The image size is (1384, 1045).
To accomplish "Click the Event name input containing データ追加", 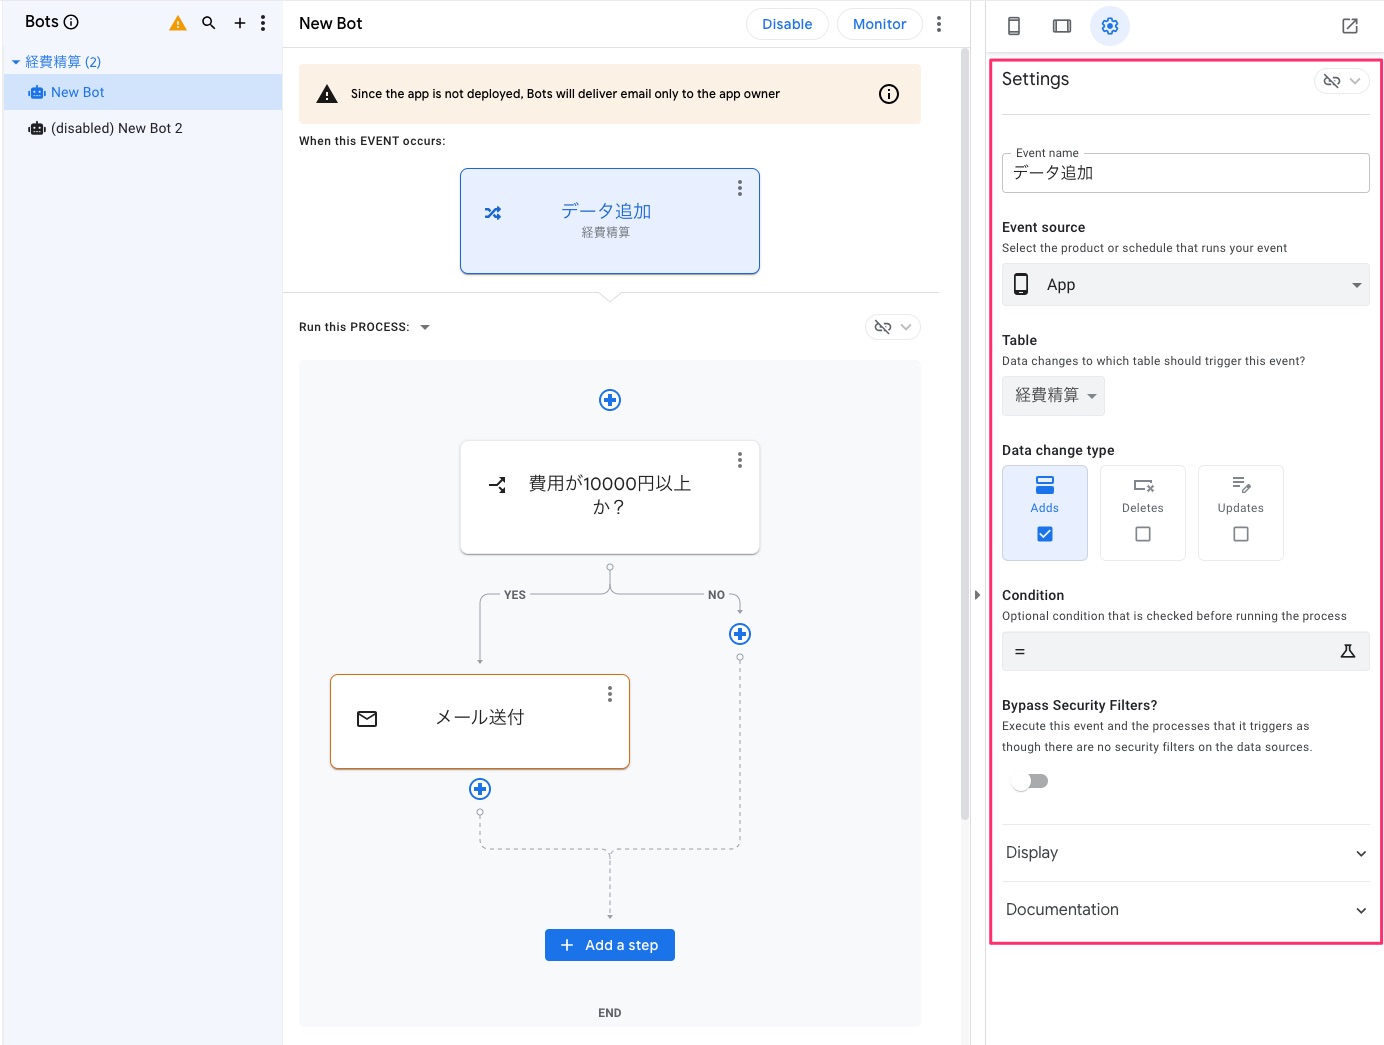I will (x=1185, y=172).
